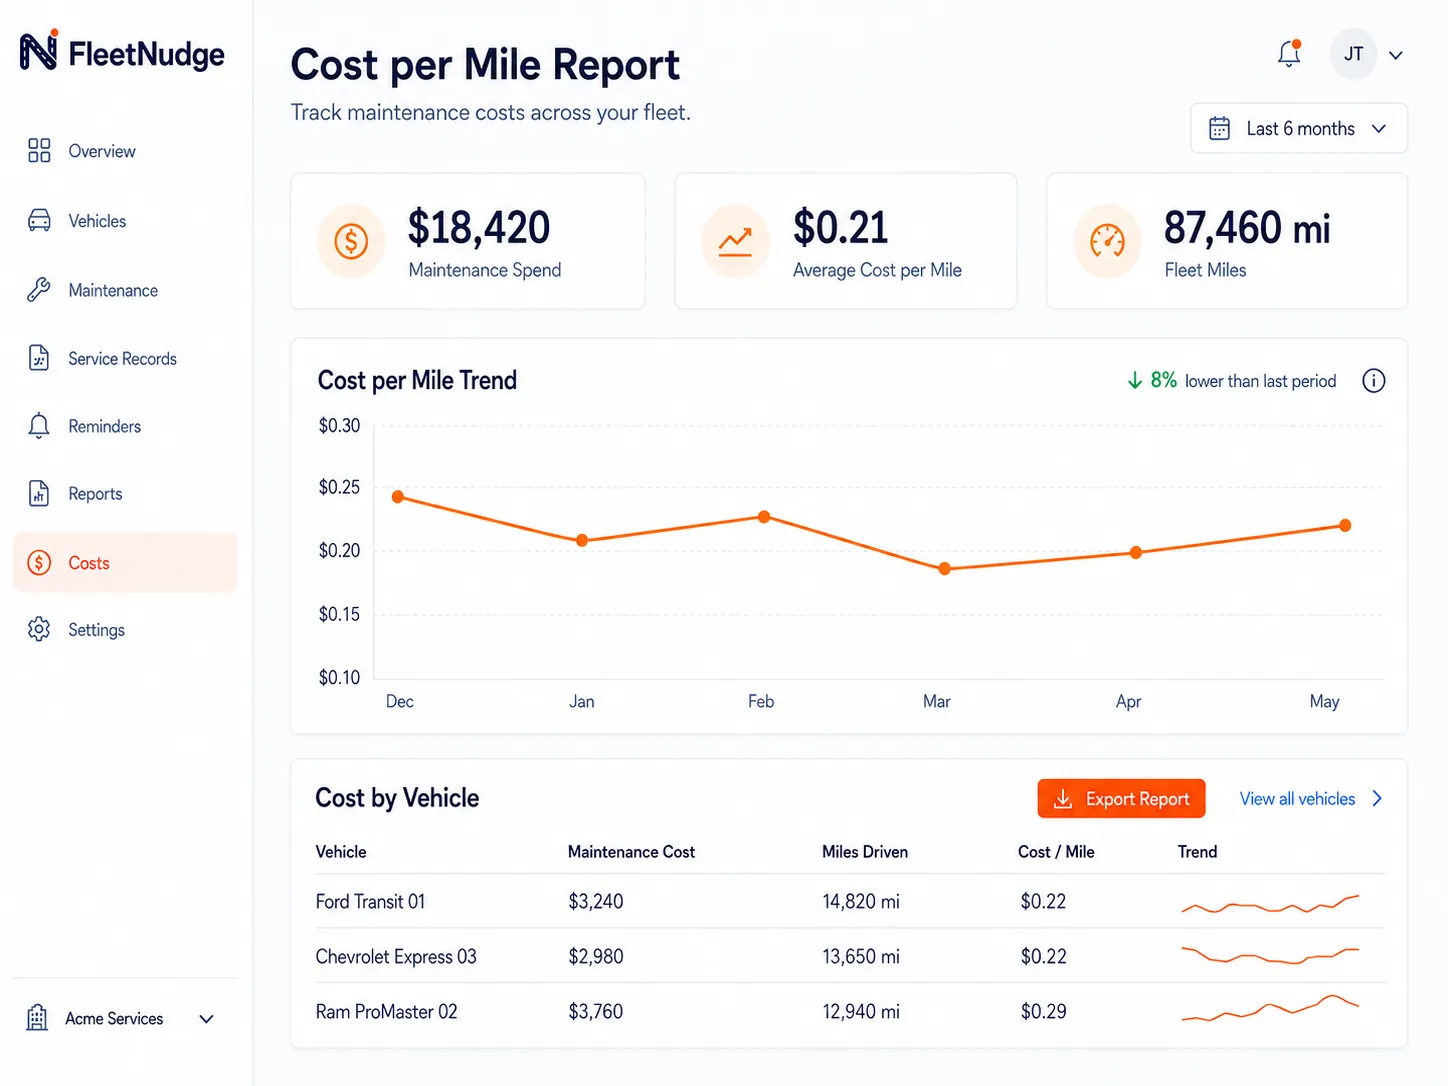Click the Maintenance Cost column header
Screen dimensions: 1448x1086
coord(631,852)
